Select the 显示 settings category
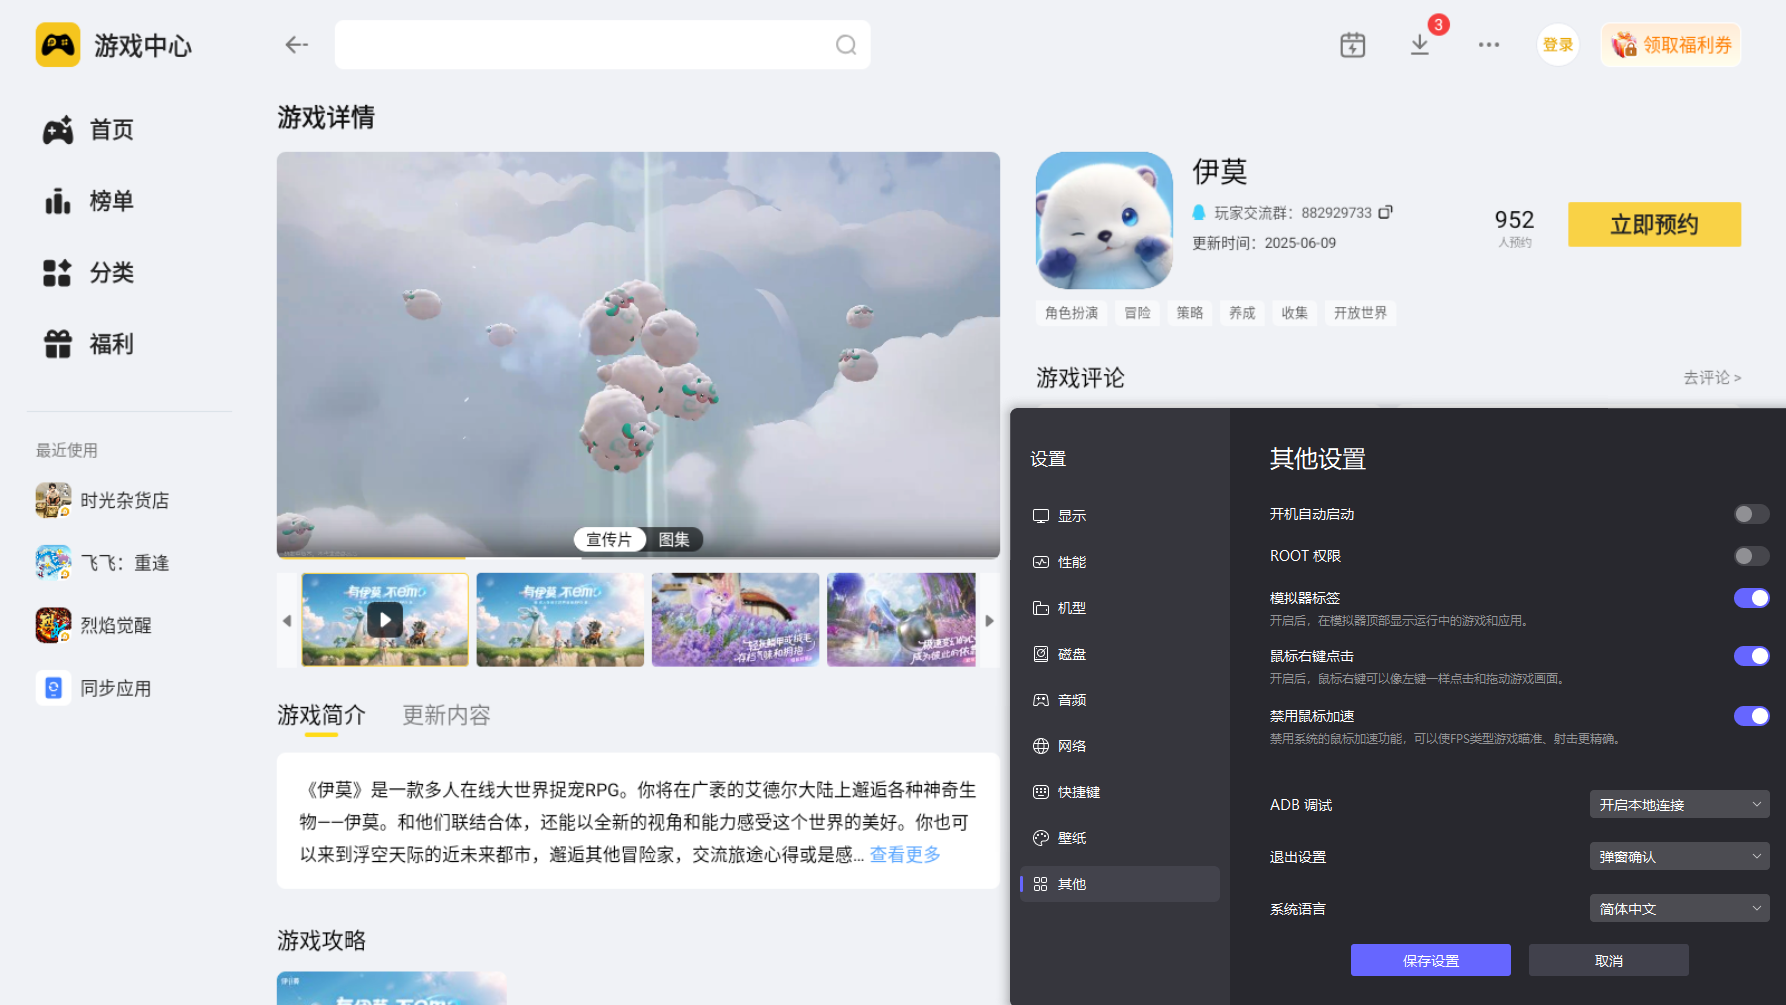The height and width of the screenshot is (1005, 1786). coord(1072,515)
